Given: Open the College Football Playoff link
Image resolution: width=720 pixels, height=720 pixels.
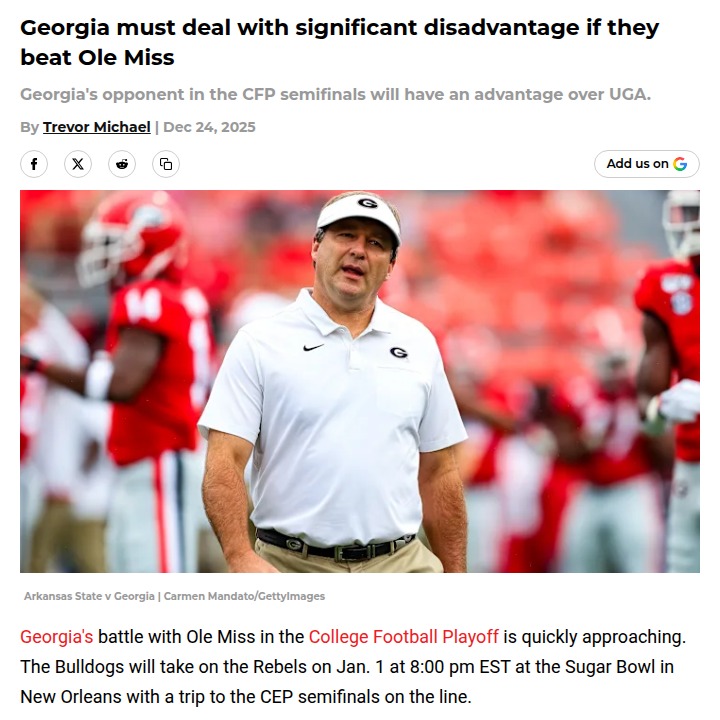Looking at the screenshot, I should [403, 637].
